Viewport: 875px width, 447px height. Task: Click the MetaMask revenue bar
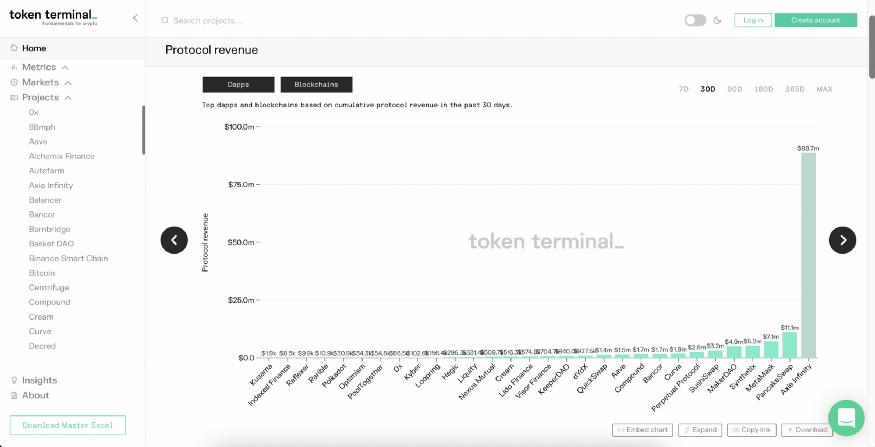coord(771,349)
